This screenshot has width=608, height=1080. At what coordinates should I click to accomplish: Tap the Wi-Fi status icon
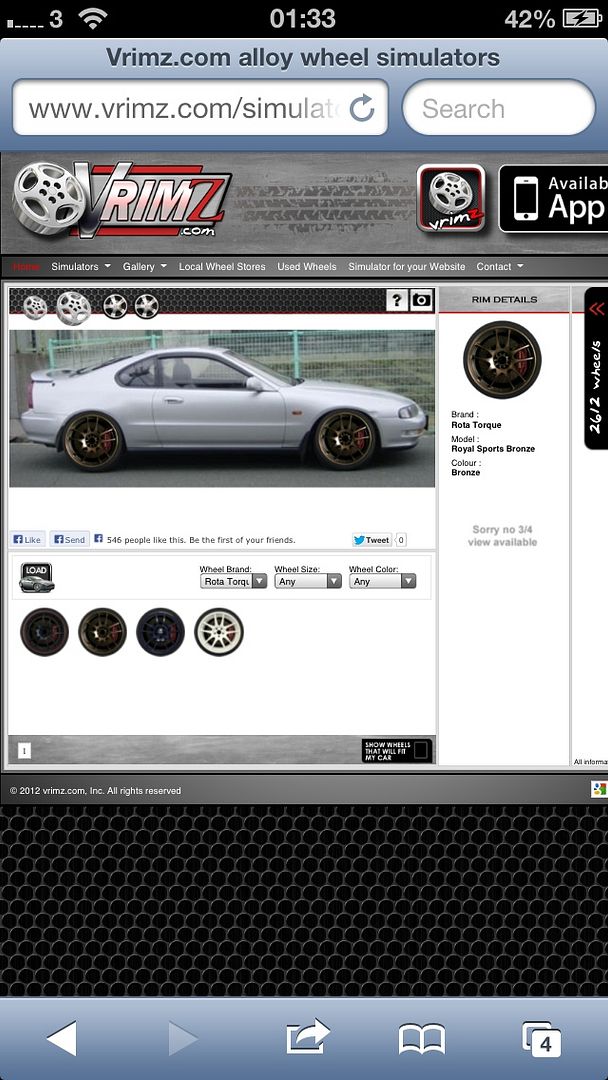click(92, 18)
